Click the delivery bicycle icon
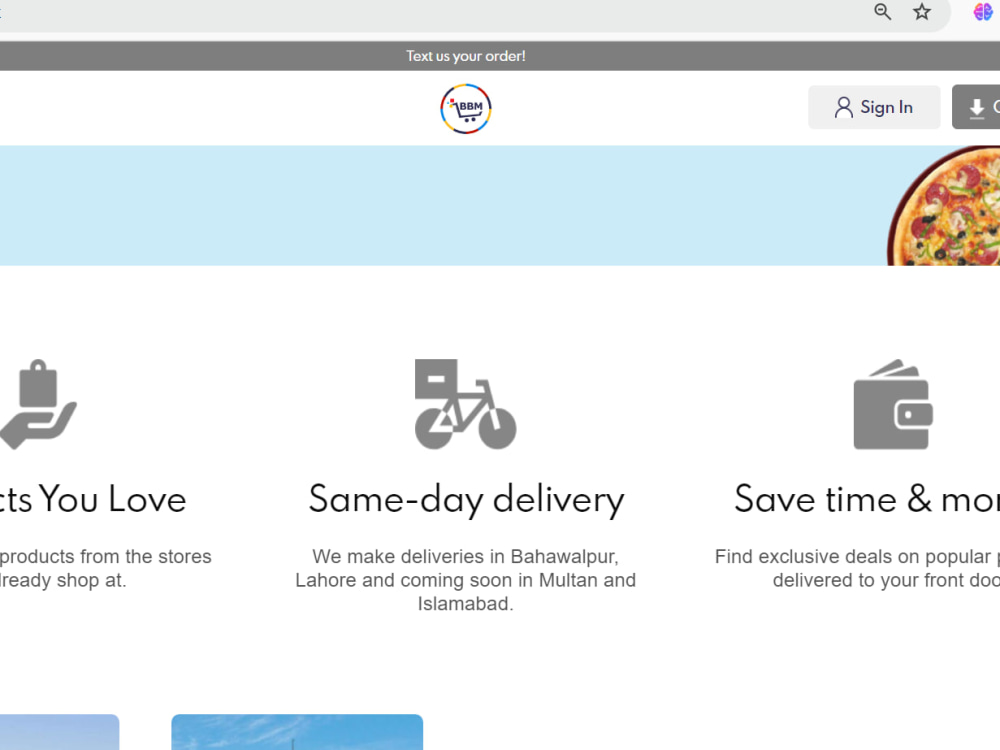 click(x=466, y=404)
